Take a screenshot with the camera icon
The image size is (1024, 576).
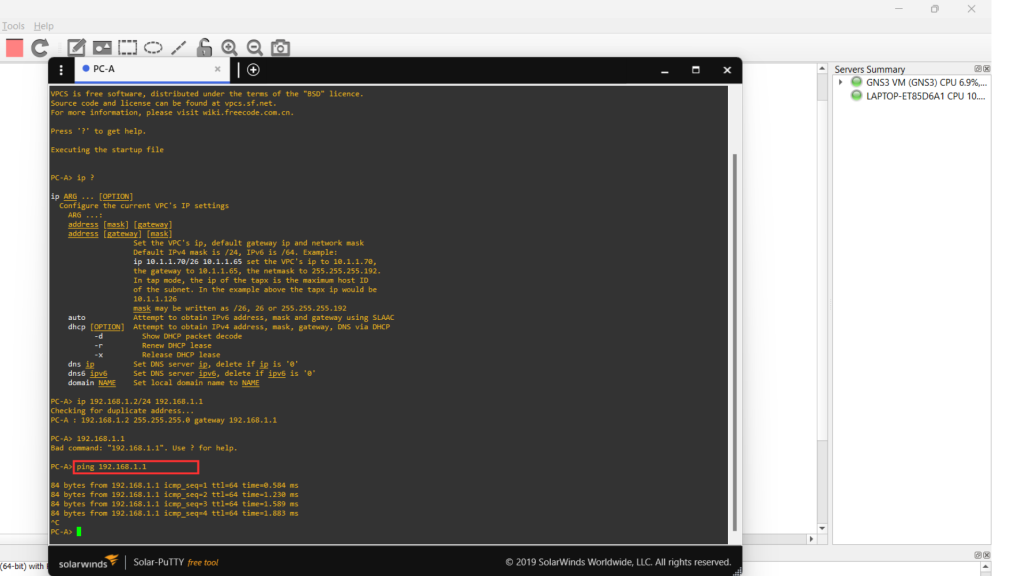pos(281,47)
